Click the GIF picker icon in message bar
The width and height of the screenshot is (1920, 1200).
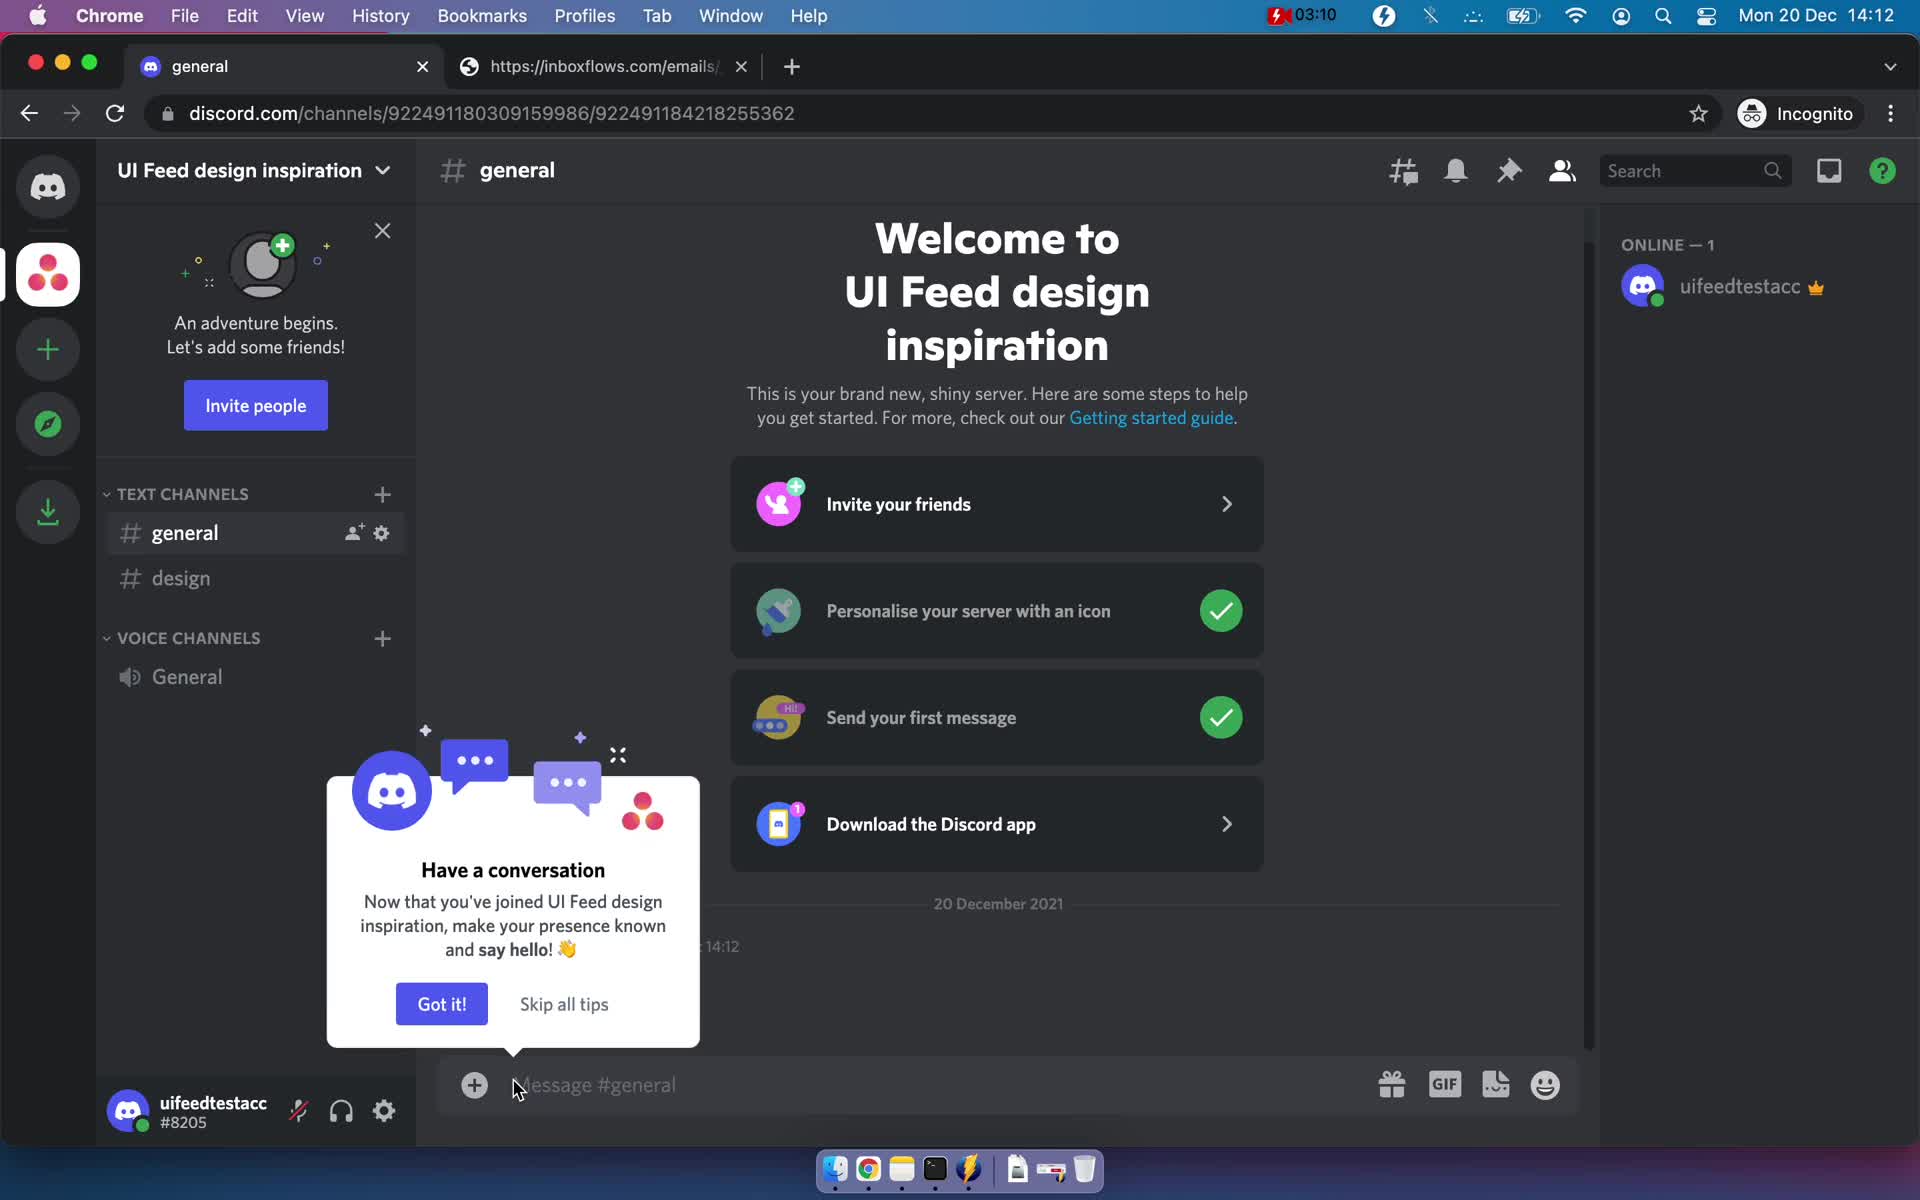1444,1084
